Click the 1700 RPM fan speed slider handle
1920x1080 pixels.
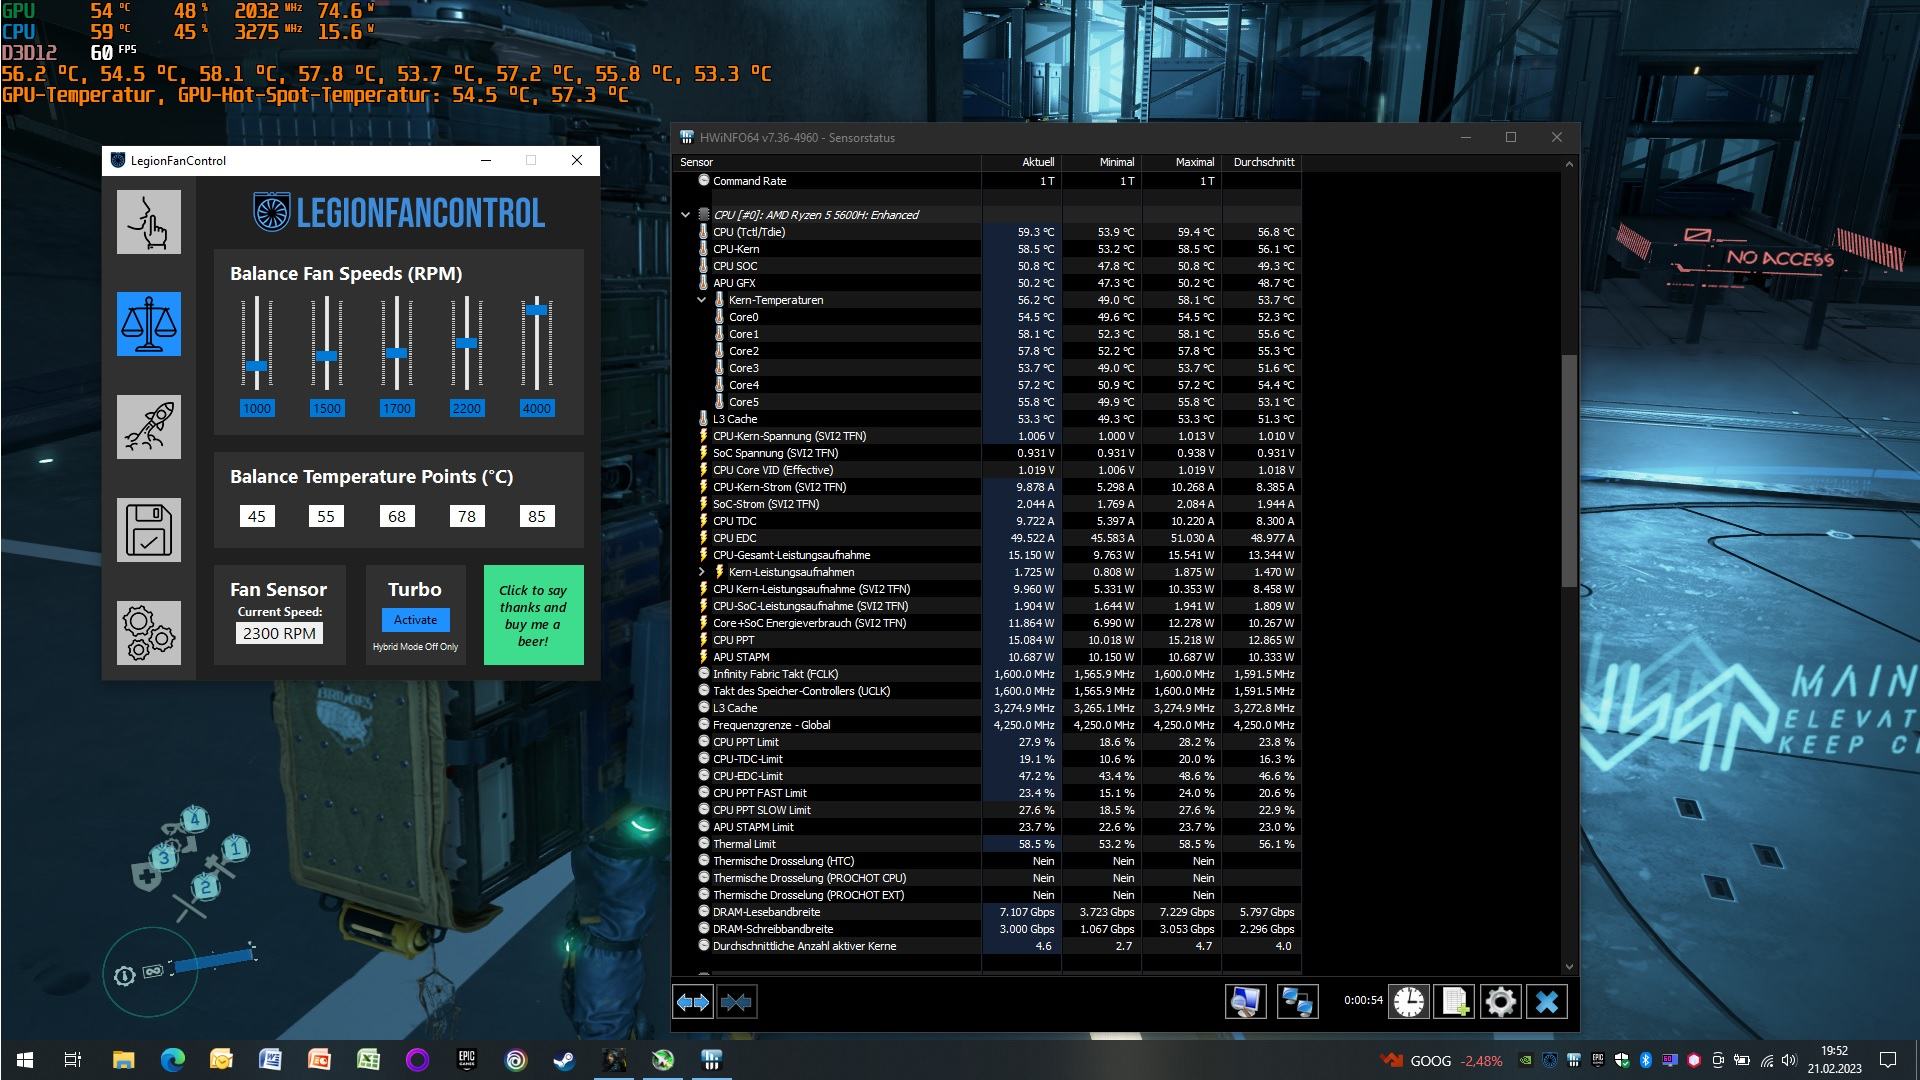(x=396, y=353)
